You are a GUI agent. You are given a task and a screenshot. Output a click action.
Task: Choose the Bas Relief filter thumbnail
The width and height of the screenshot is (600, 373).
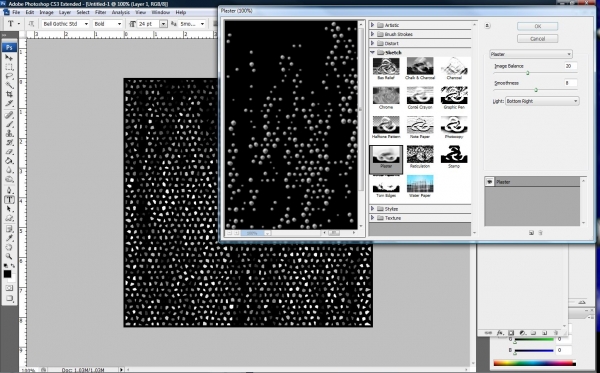386,69
